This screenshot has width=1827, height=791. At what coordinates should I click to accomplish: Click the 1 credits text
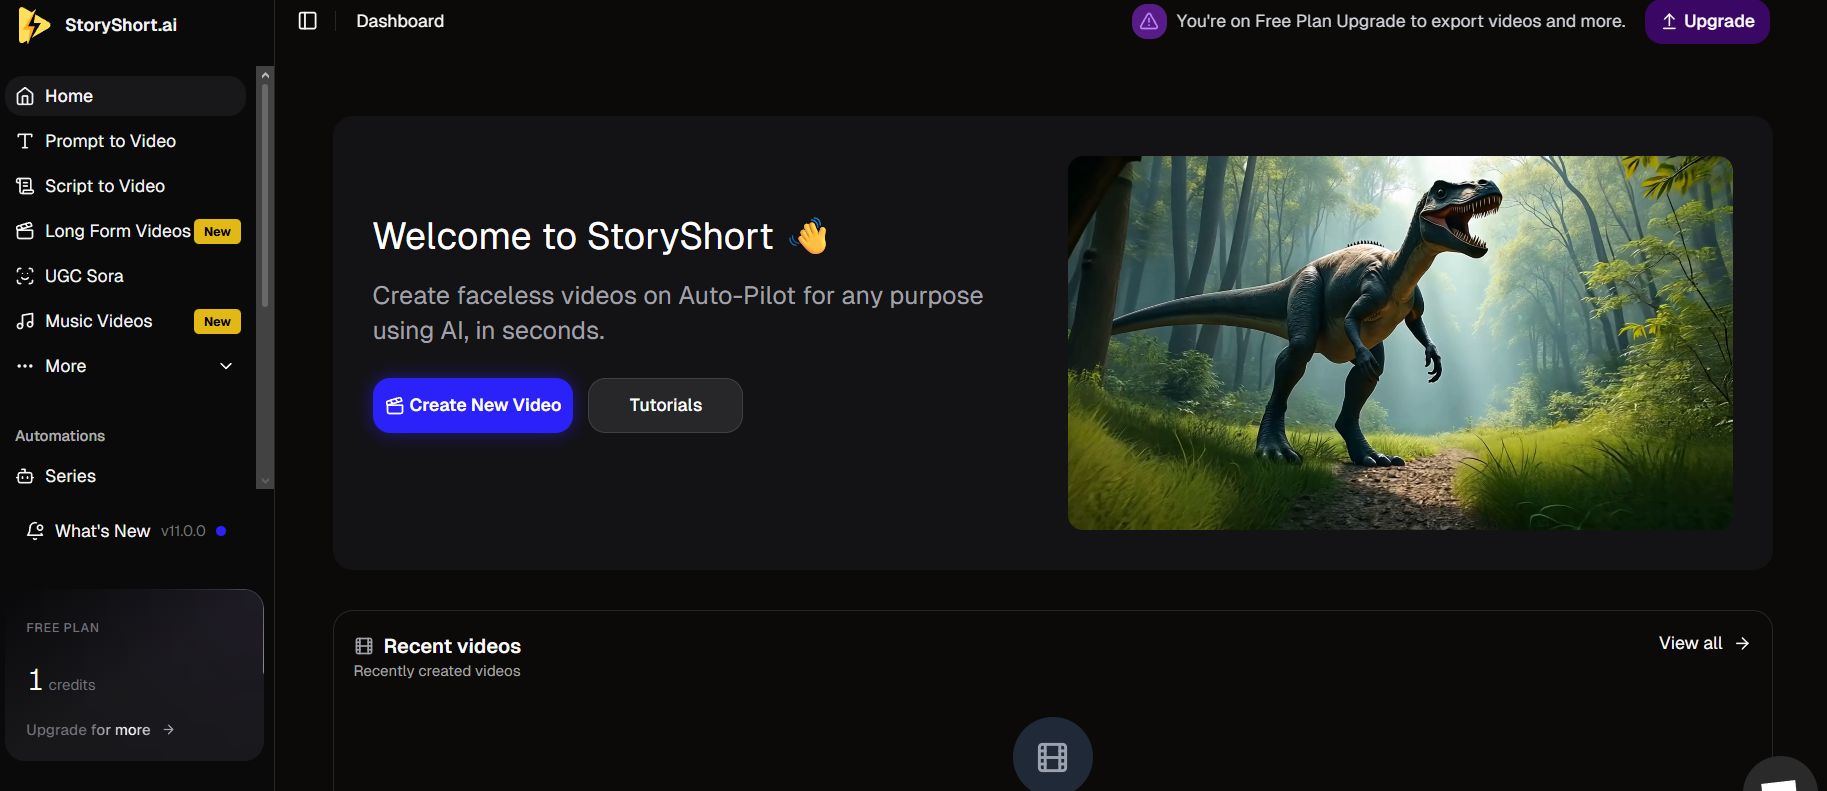point(62,682)
